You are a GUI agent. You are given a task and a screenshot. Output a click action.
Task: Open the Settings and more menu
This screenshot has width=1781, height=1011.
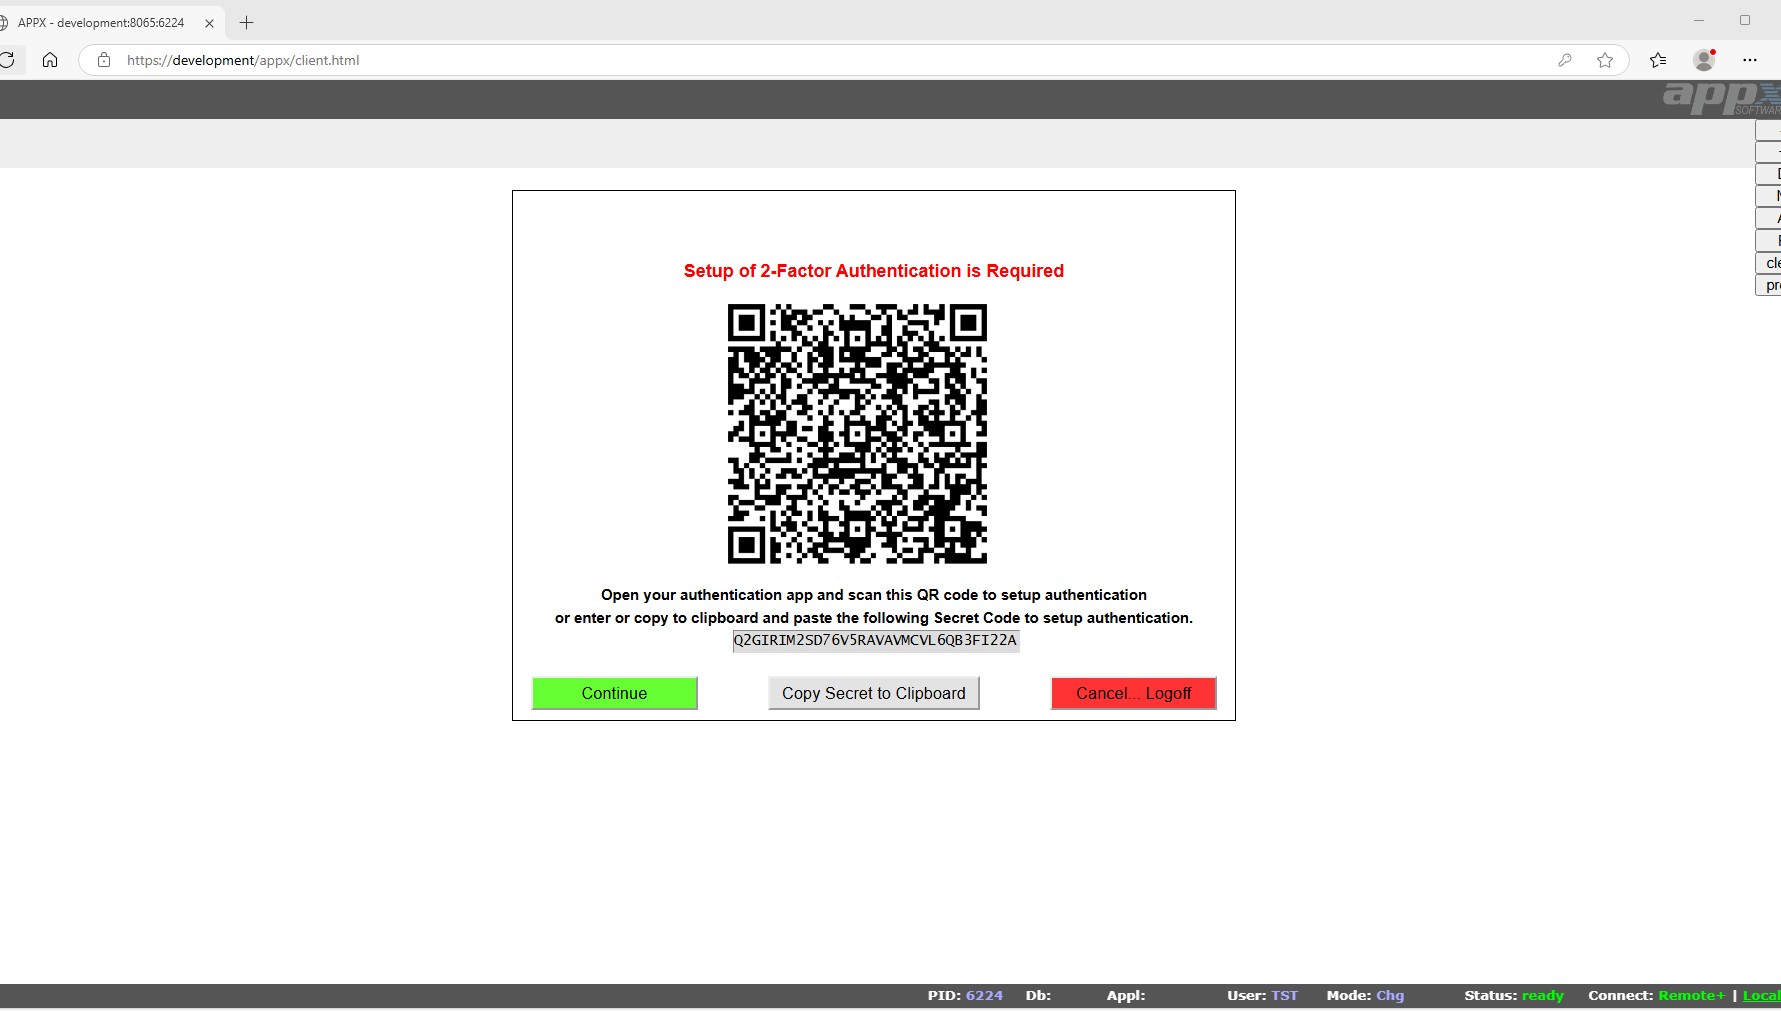[1750, 60]
